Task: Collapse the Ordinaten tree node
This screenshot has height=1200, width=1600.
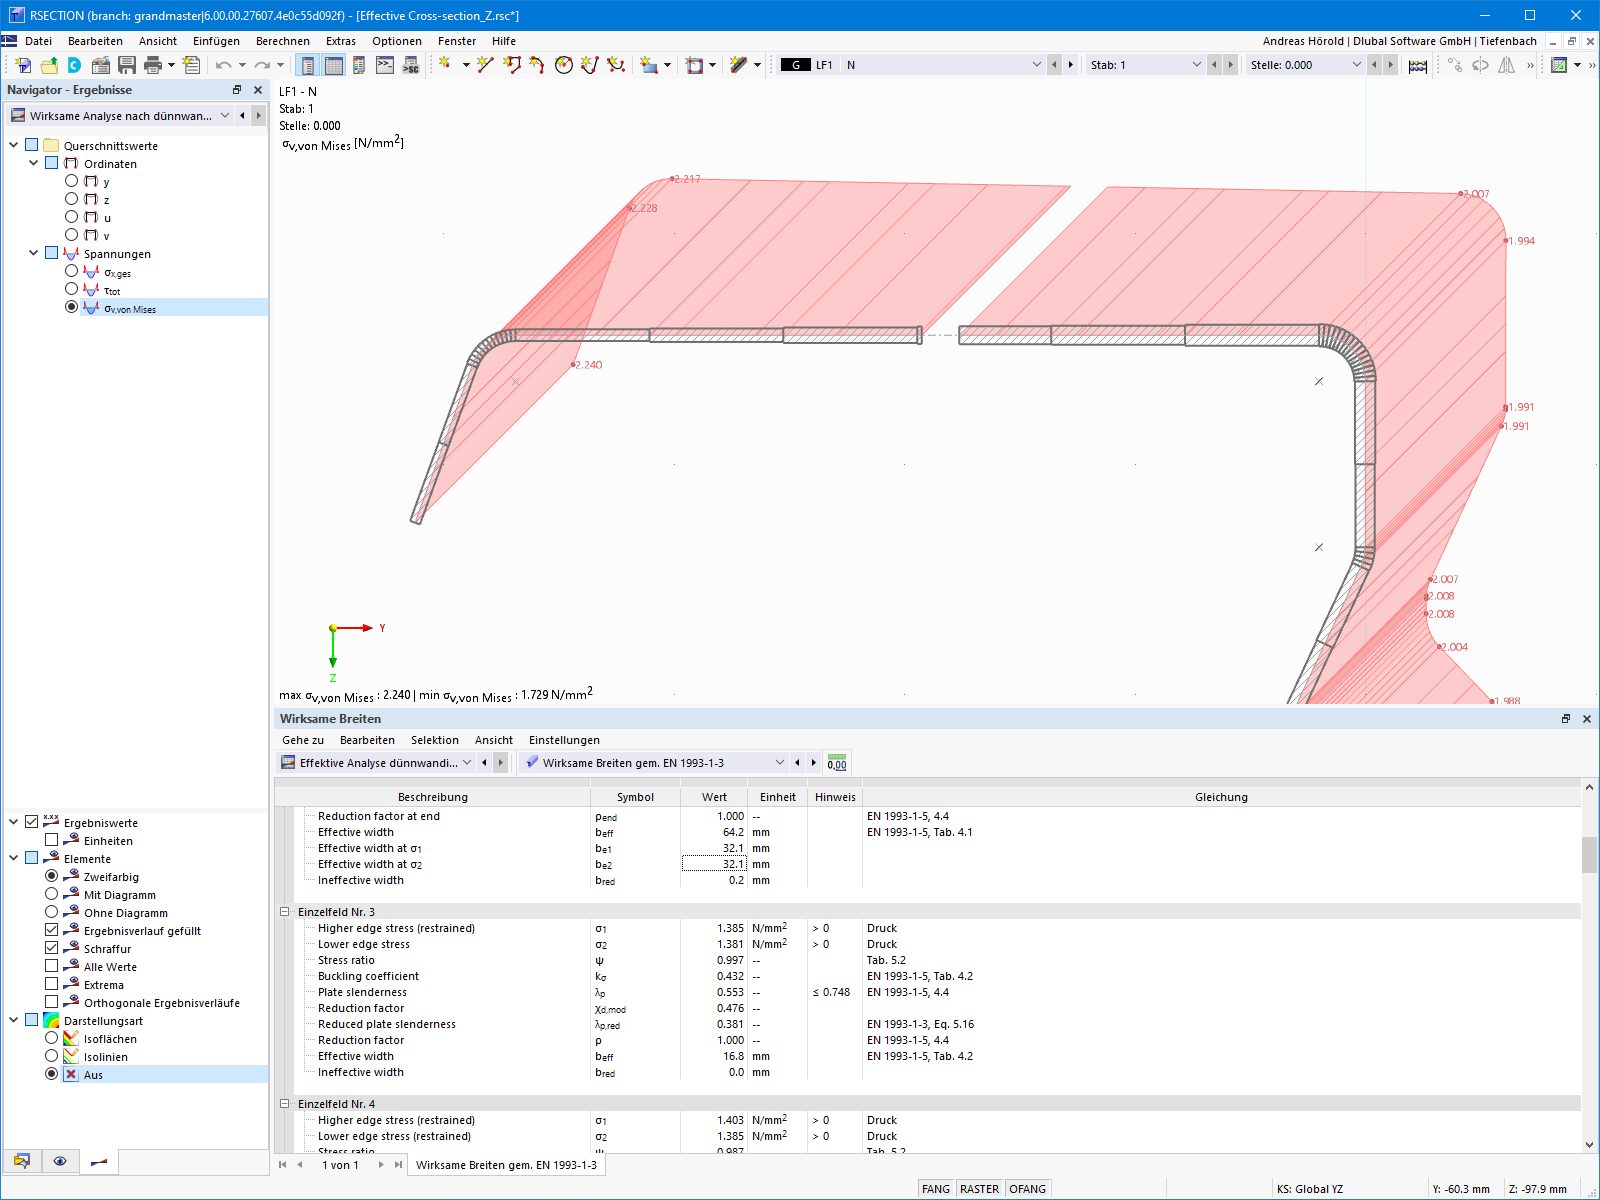Action: (33, 163)
